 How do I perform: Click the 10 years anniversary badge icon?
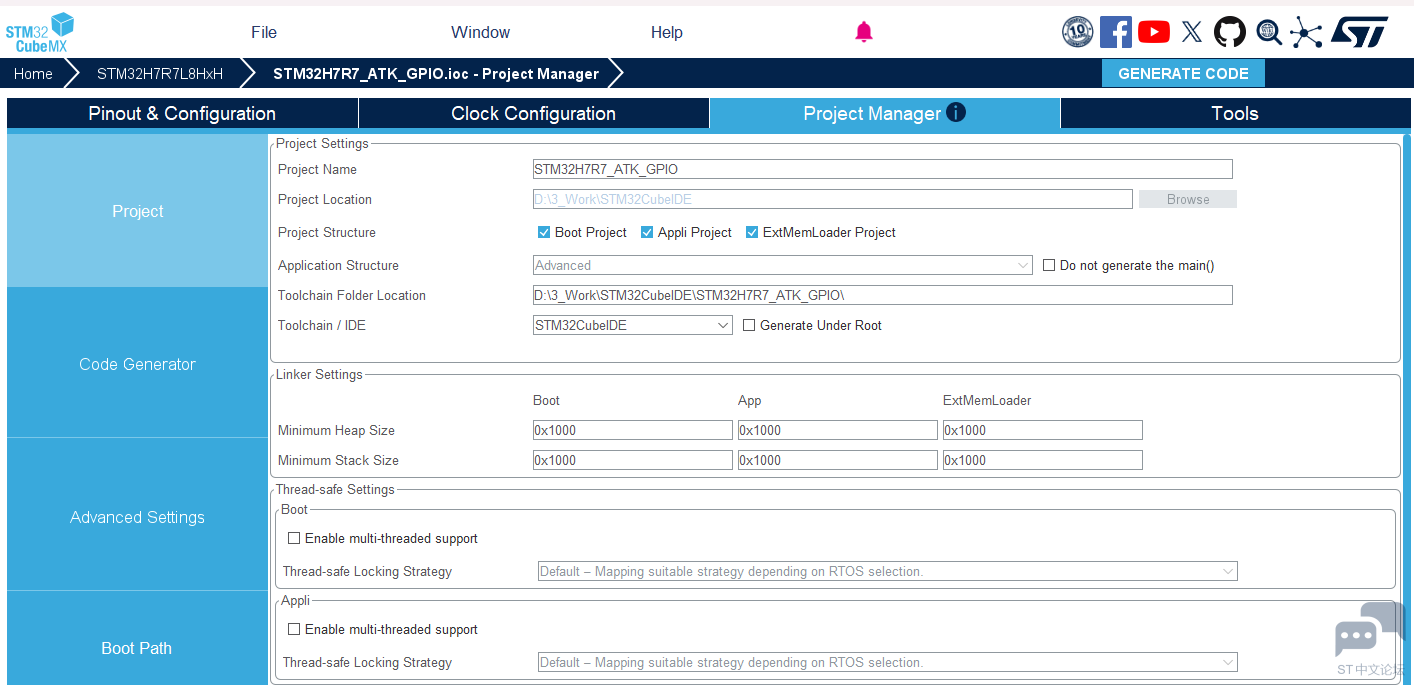(x=1077, y=32)
